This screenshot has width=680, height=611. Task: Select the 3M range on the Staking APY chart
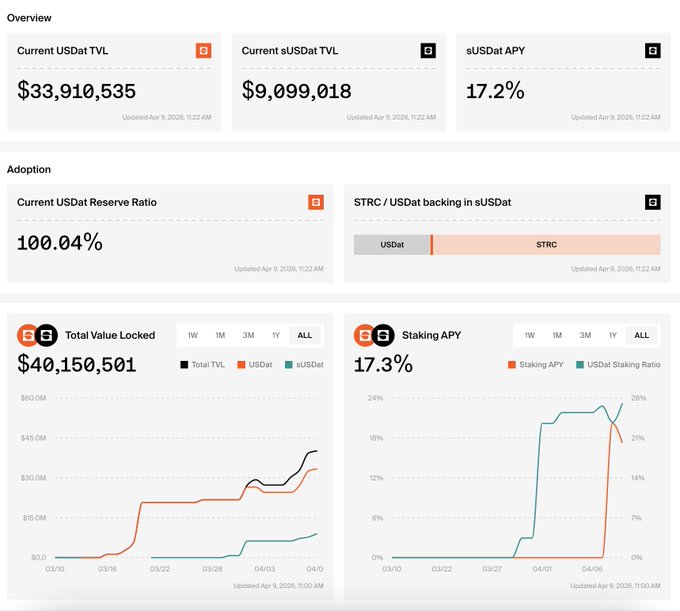pyautogui.click(x=585, y=335)
